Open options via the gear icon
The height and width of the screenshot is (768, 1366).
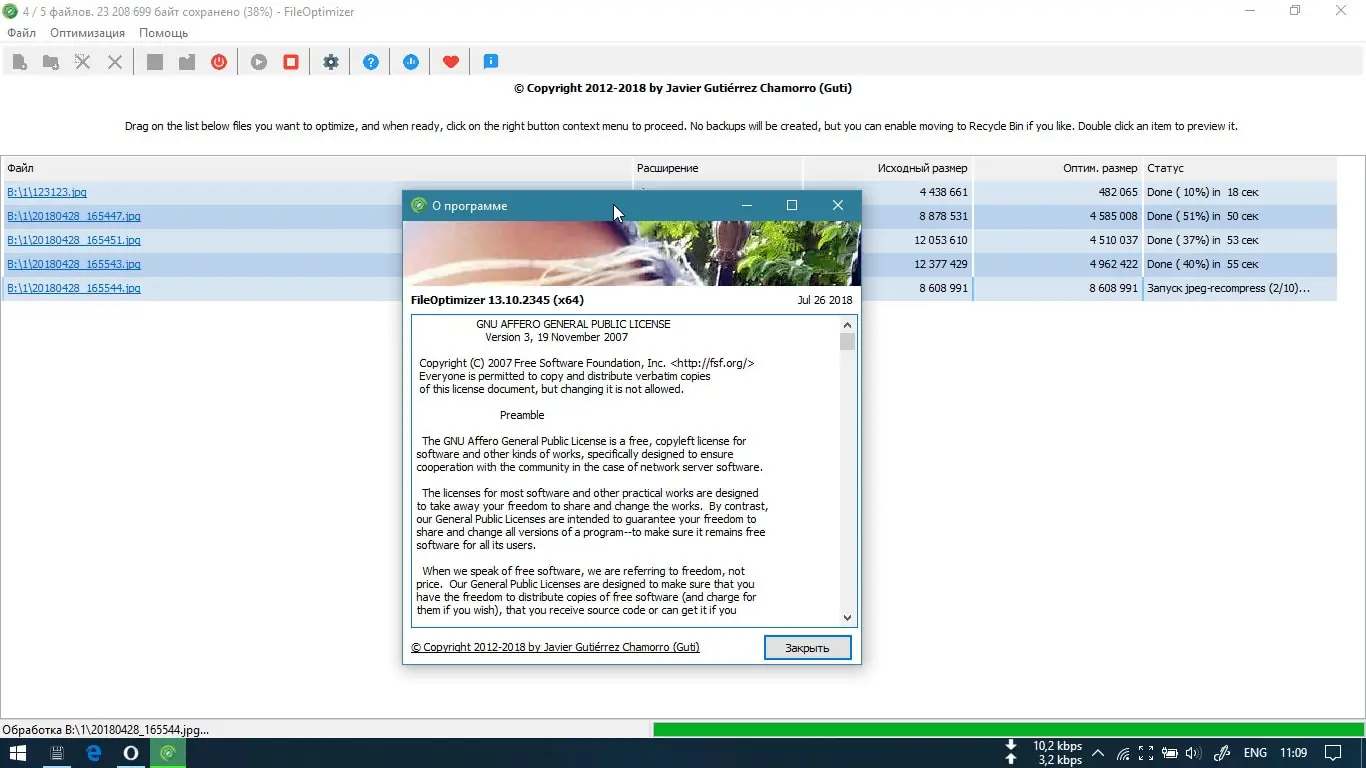(331, 62)
